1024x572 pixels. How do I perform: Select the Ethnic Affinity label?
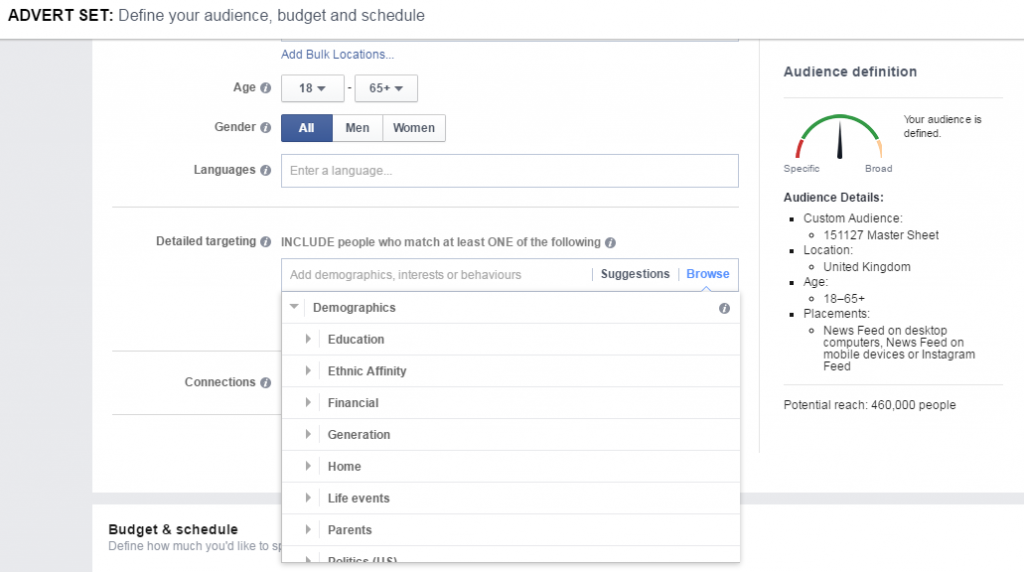pyautogui.click(x=367, y=371)
